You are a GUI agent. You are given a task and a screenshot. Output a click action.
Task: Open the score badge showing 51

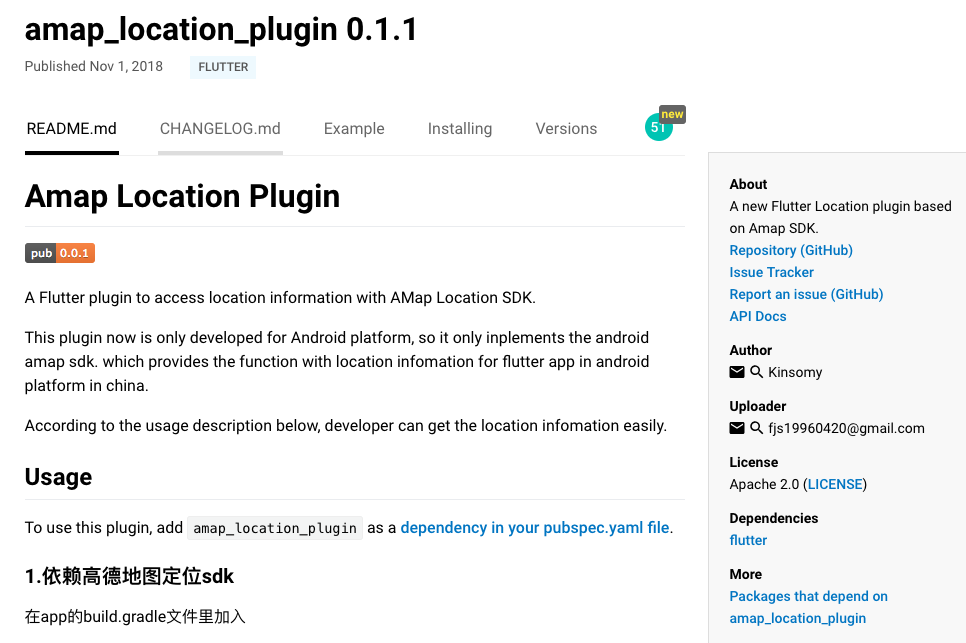(x=659, y=127)
